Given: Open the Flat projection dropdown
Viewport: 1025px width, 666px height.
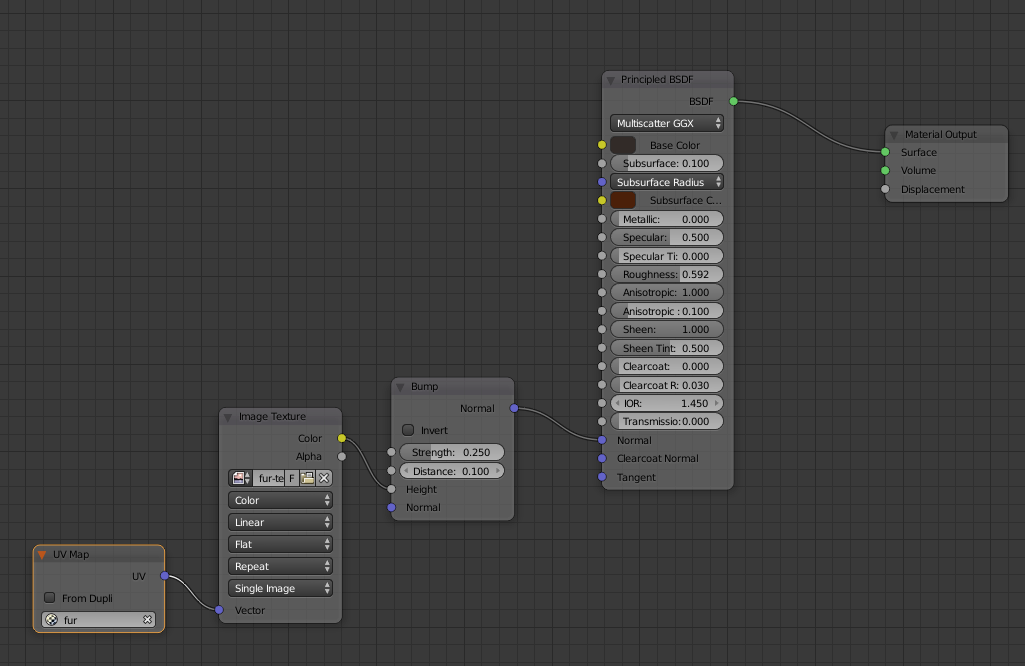Looking at the screenshot, I should [280, 544].
